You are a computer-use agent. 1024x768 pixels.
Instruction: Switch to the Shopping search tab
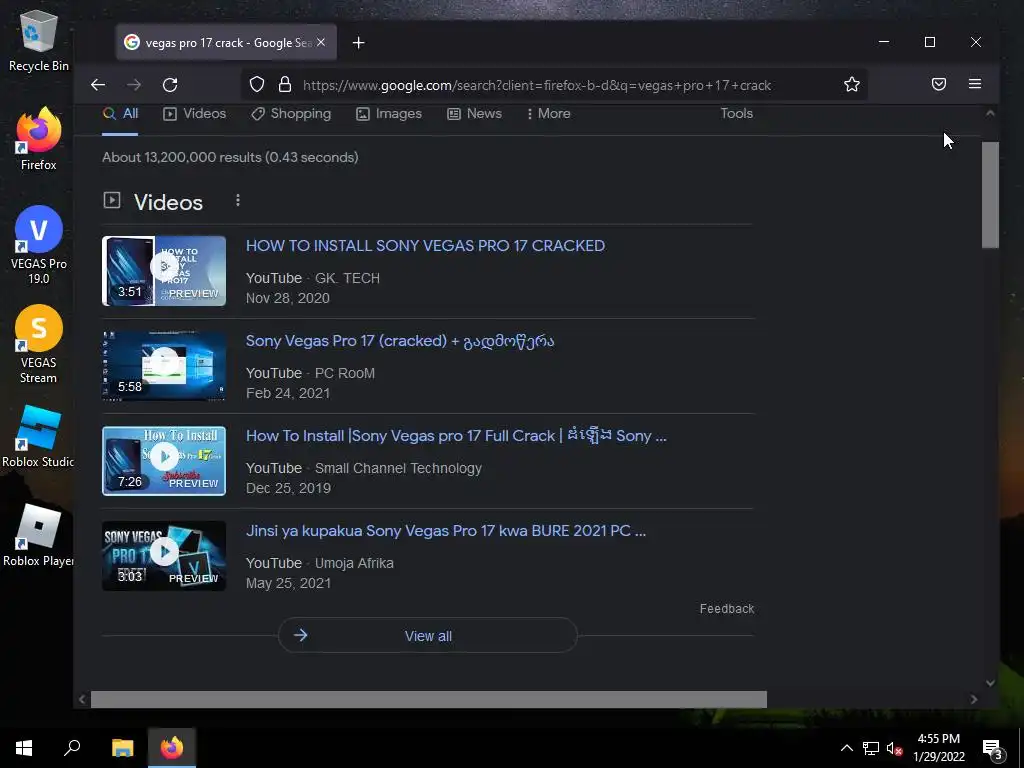[291, 114]
